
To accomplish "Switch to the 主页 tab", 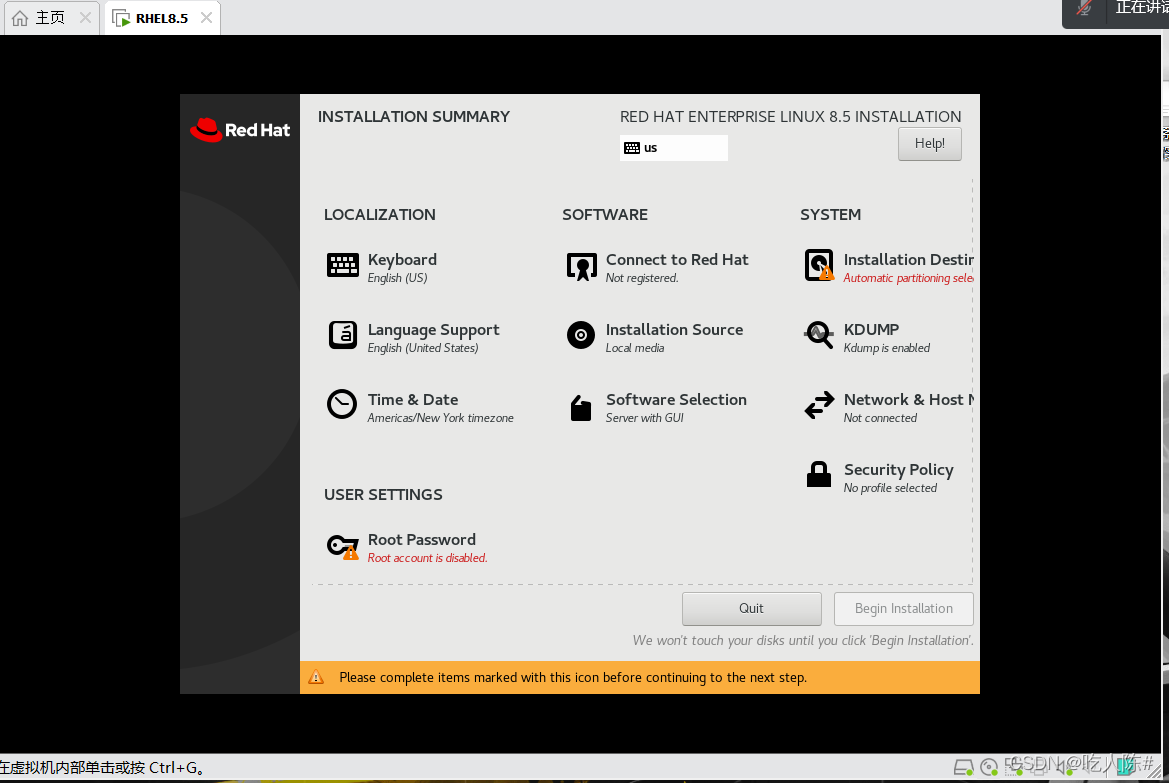I will 51,17.
